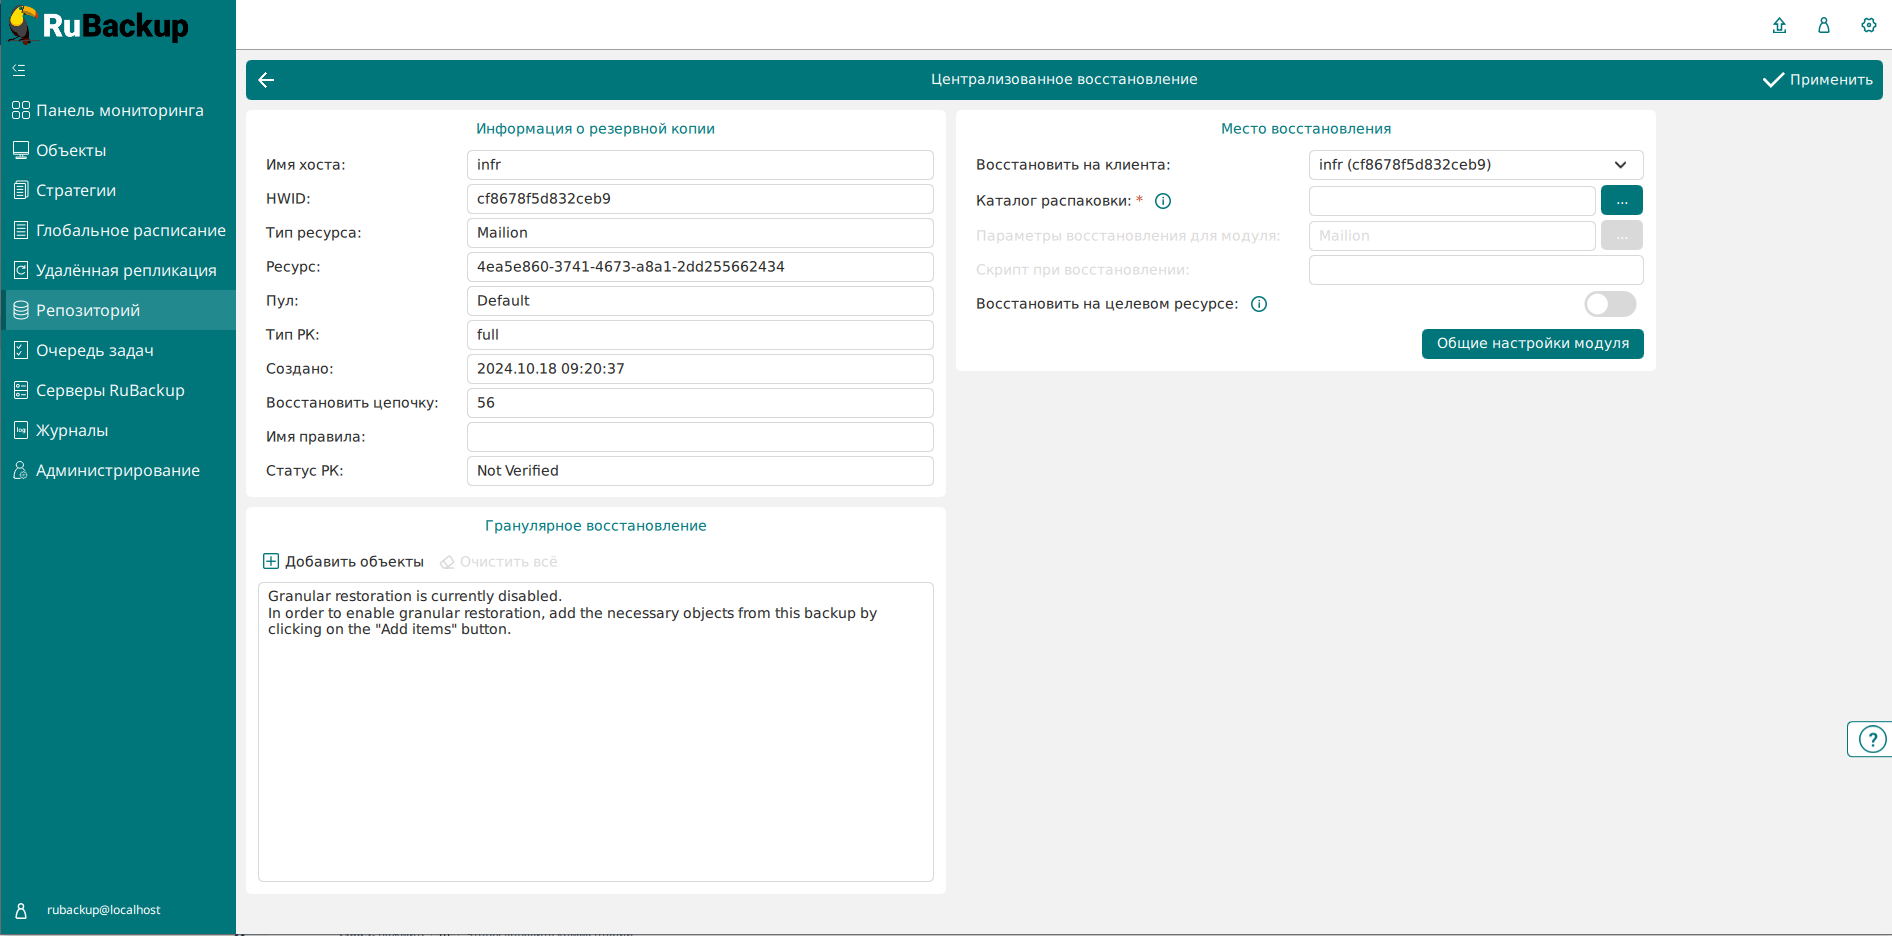
Task: Click Применить to apply restoration
Action: point(1818,80)
